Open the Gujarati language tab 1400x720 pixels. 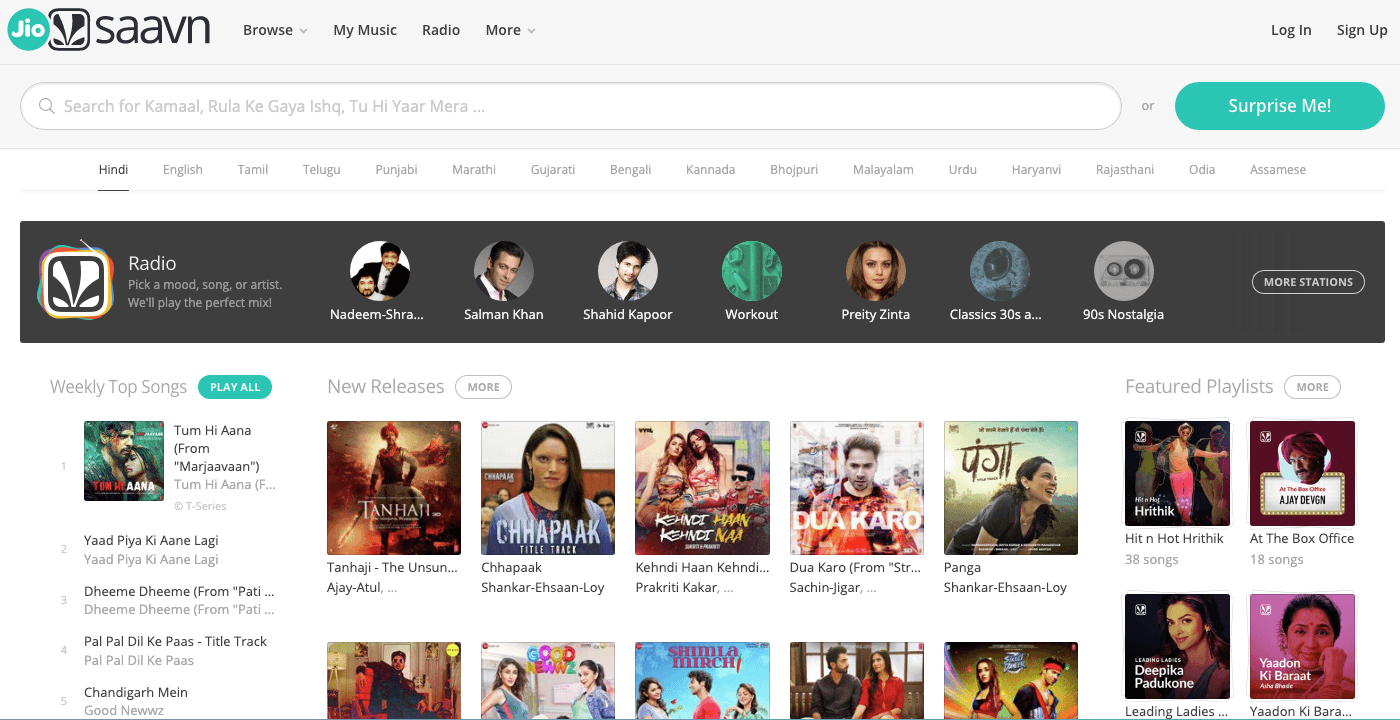click(x=553, y=170)
